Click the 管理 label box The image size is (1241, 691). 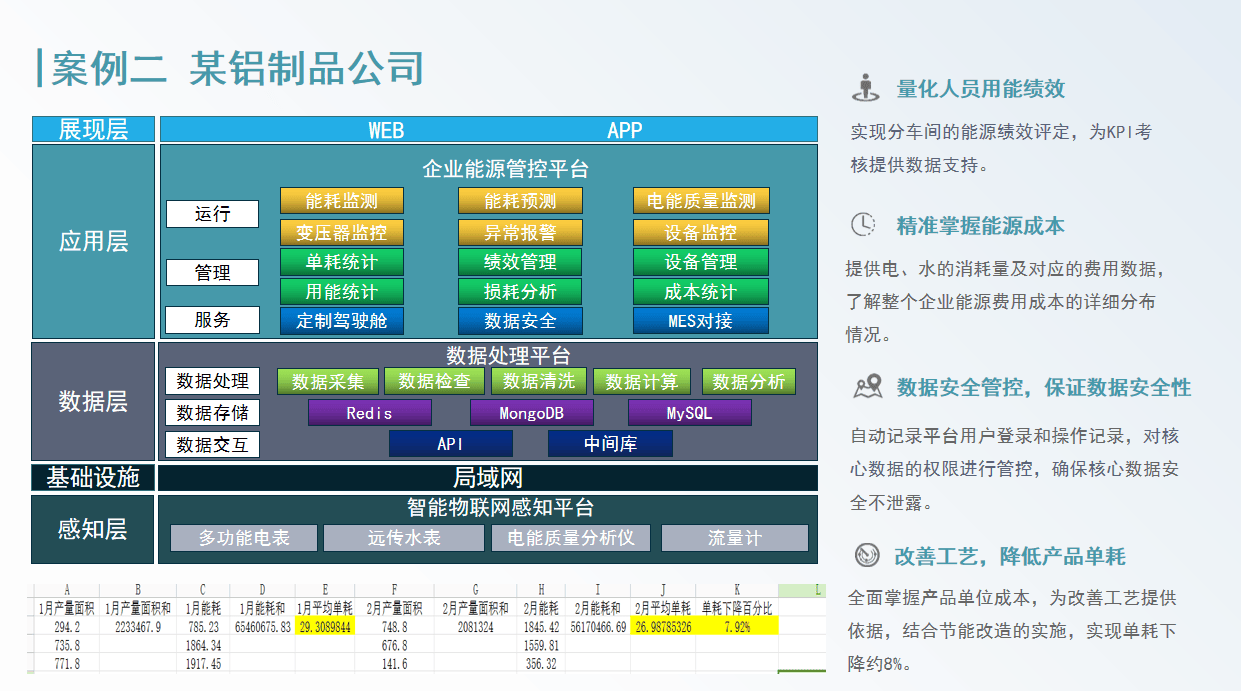[212, 272]
